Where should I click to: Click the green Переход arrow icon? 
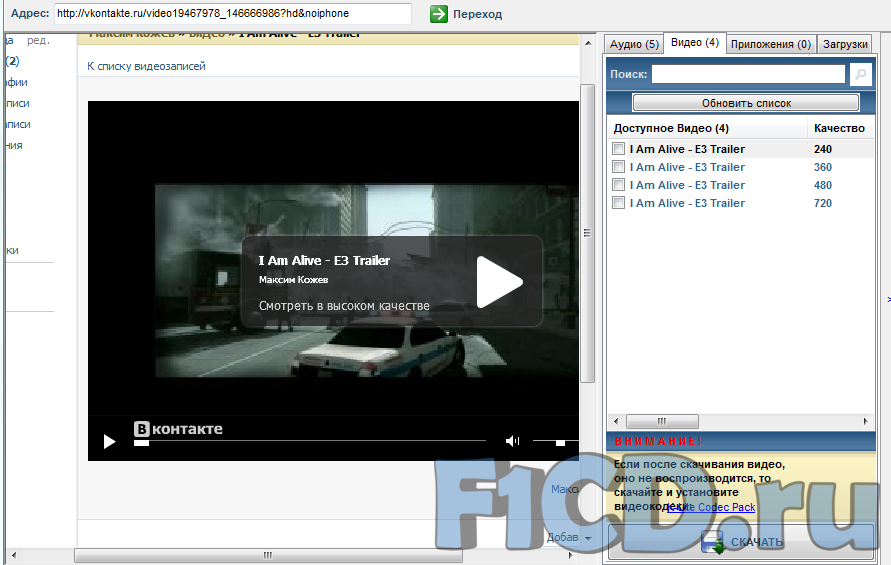[x=439, y=14]
